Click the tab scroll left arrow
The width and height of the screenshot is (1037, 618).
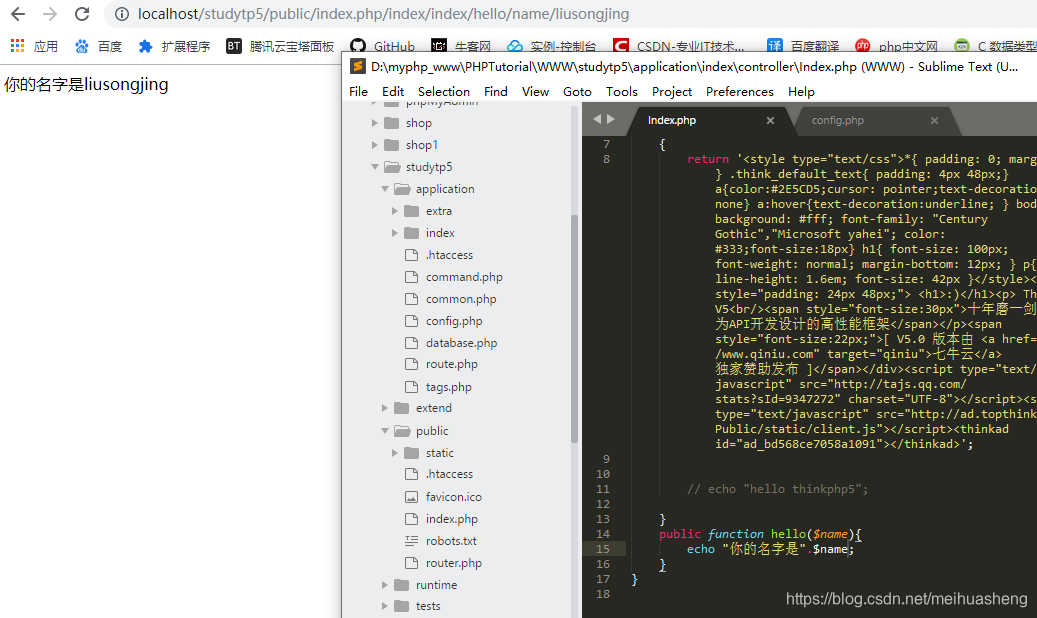(x=597, y=119)
